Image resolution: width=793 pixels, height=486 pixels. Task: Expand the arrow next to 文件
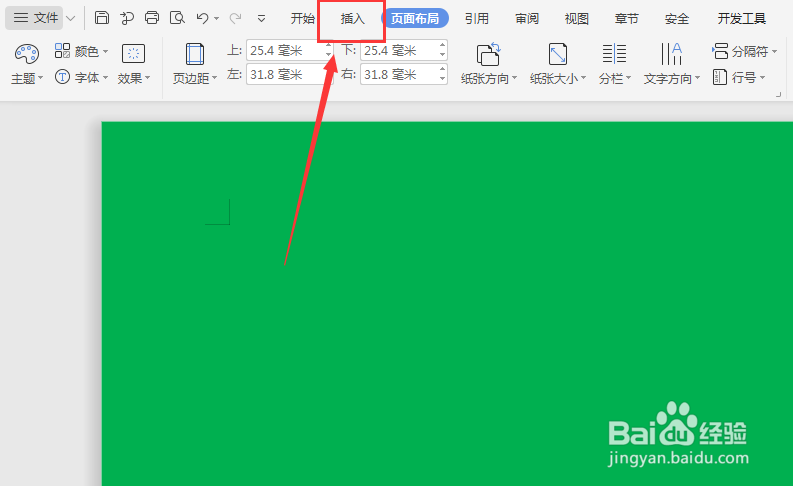pos(71,19)
